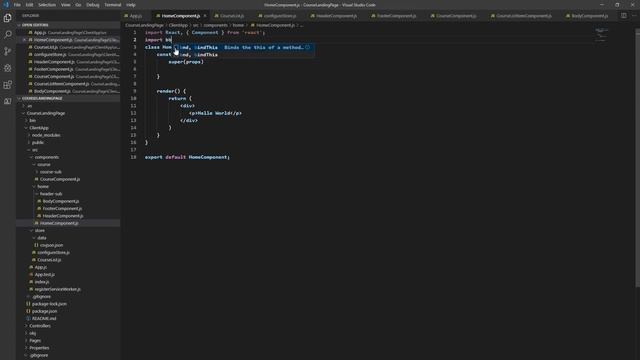The image size is (640, 360).
Task: Close HomeComponent.js in the Open Editors list
Action: (x=24, y=40)
